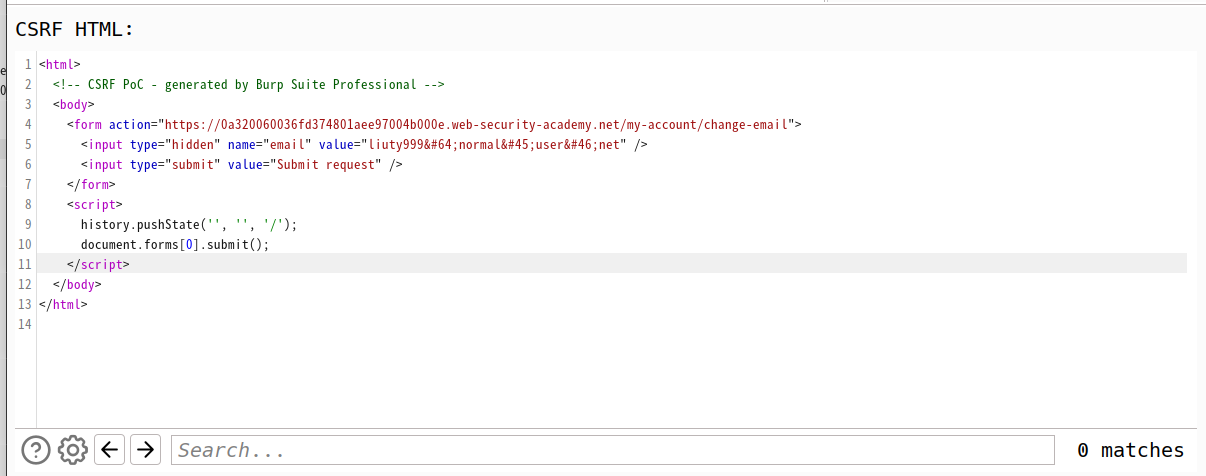
Task: Focus the Search input field
Action: click(x=612, y=450)
